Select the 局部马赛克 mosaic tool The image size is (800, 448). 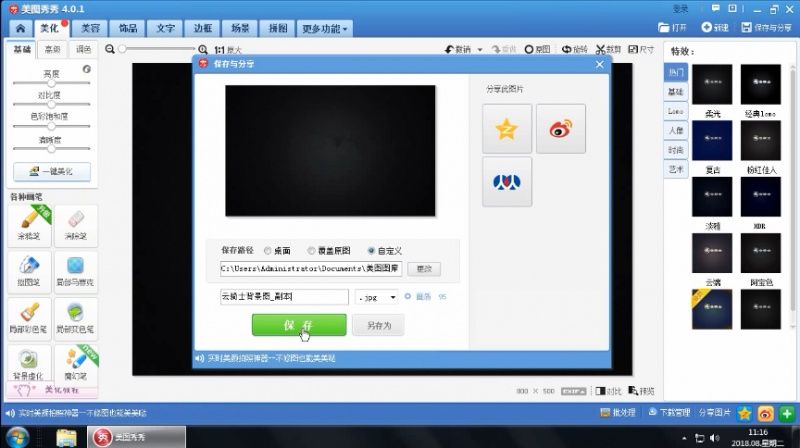pyautogui.click(x=76, y=271)
